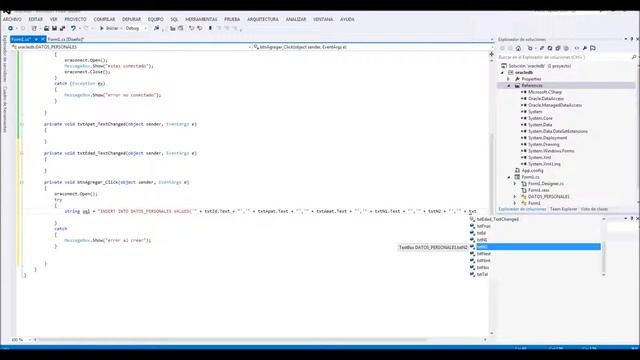Open the DEPURAR menu
The image size is (640, 360).
(131, 19)
